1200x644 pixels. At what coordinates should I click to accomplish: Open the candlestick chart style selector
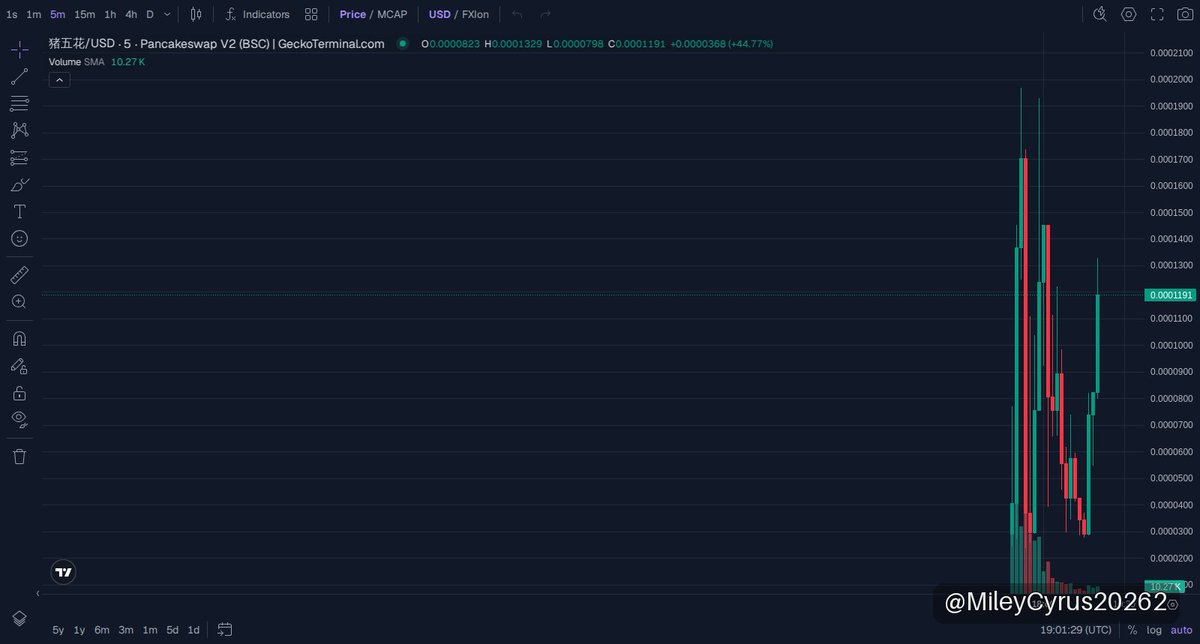196,14
